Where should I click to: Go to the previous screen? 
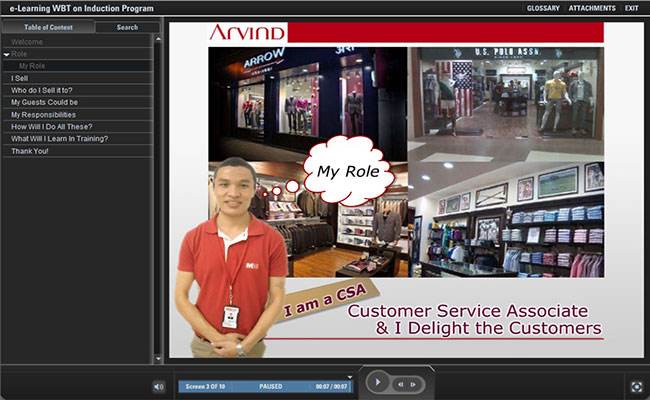(401, 384)
